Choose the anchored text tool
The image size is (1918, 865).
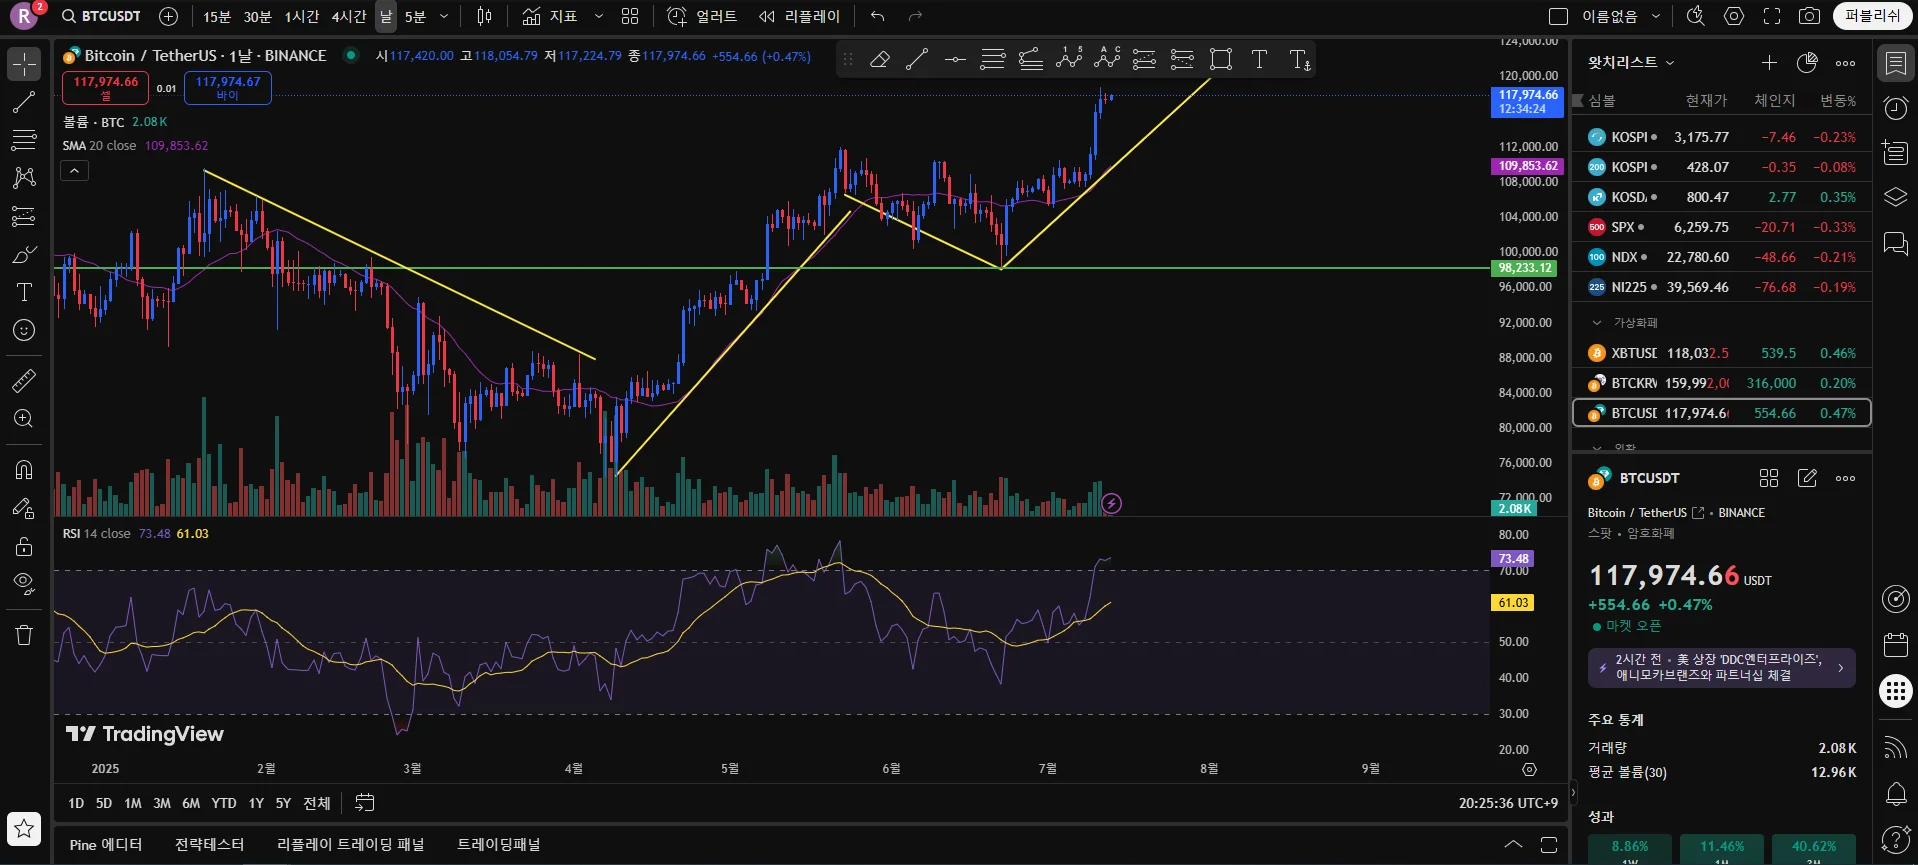coord(1299,60)
